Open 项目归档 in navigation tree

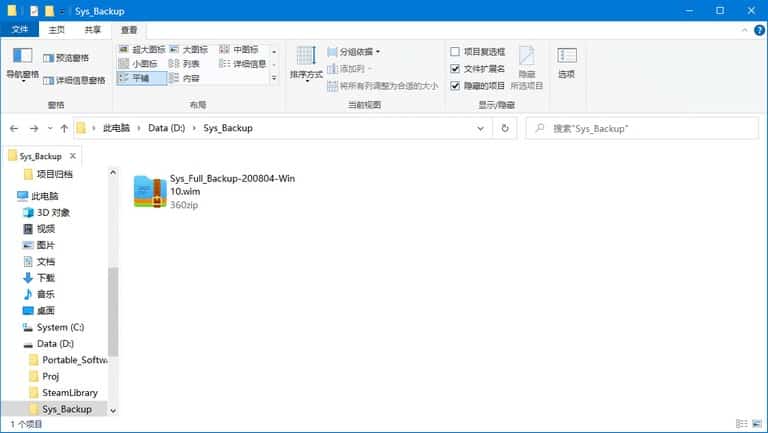pos(48,174)
